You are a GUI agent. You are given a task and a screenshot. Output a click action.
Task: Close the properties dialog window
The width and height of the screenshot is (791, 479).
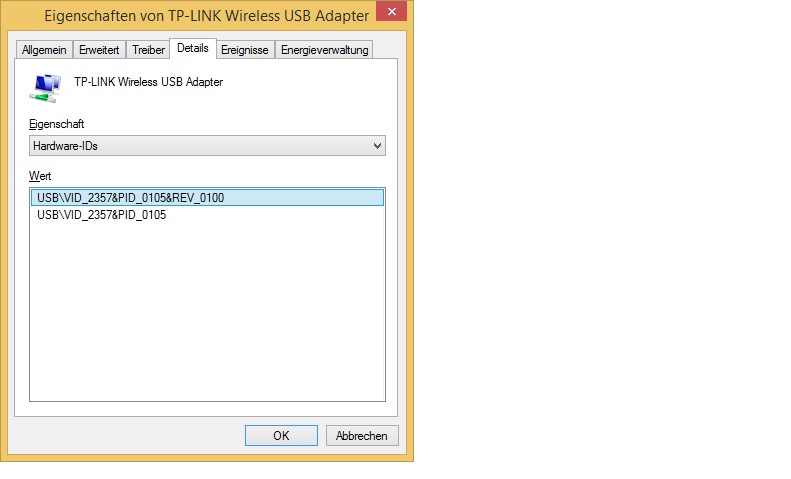pos(391,12)
